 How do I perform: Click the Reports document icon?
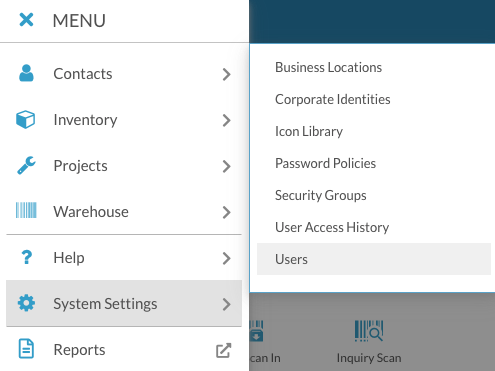[26, 349]
